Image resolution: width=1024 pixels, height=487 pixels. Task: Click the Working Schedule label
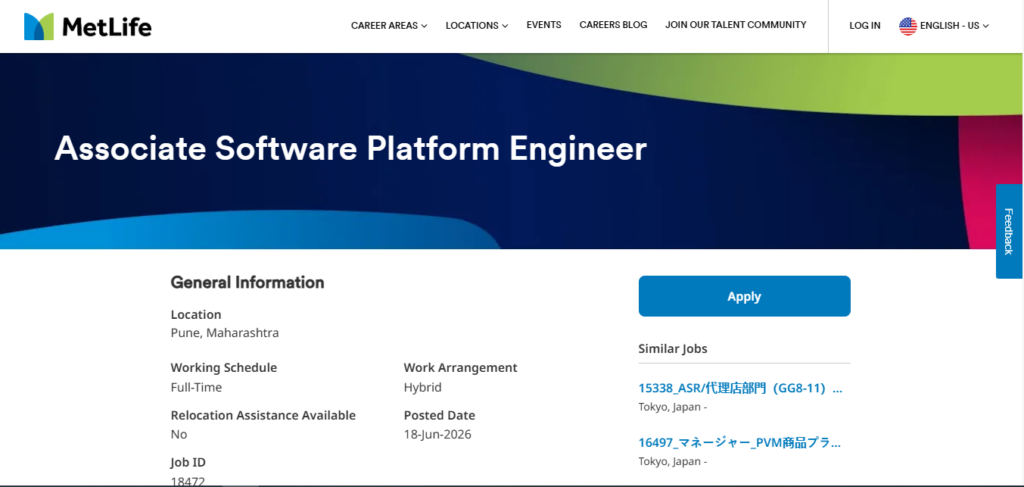(x=224, y=368)
